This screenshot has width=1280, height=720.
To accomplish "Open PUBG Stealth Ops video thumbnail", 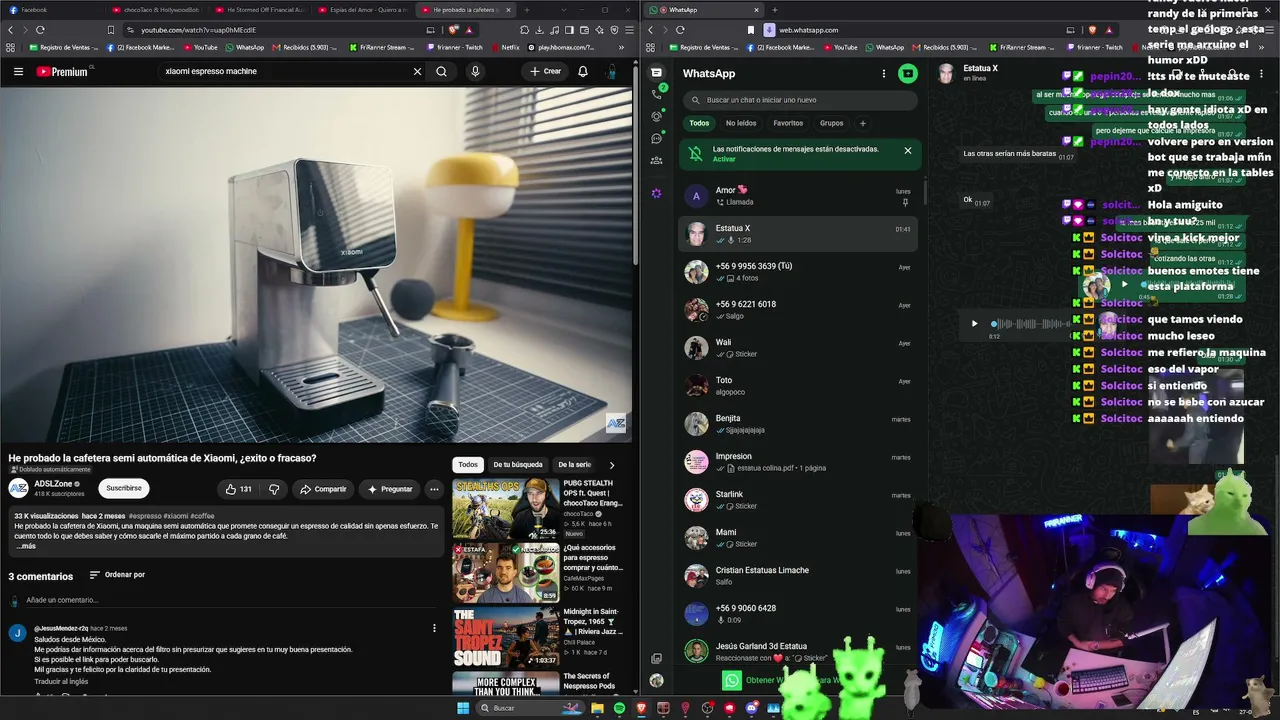I will tap(506, 509).
